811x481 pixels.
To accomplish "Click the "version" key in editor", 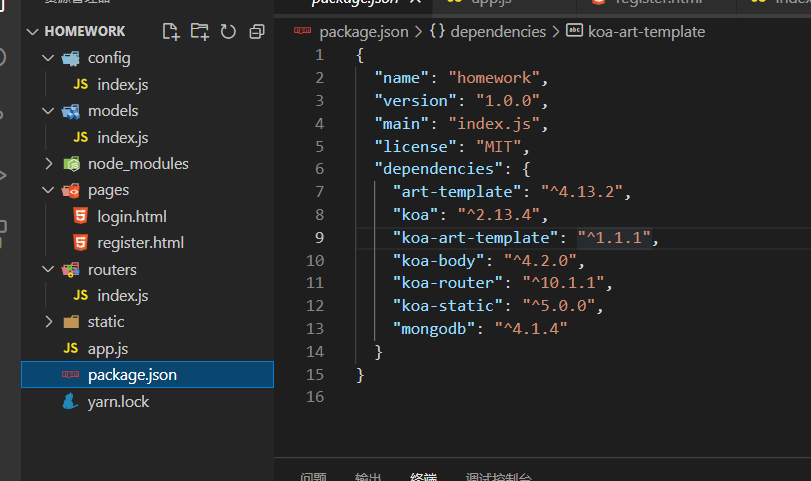I will 415,101.
